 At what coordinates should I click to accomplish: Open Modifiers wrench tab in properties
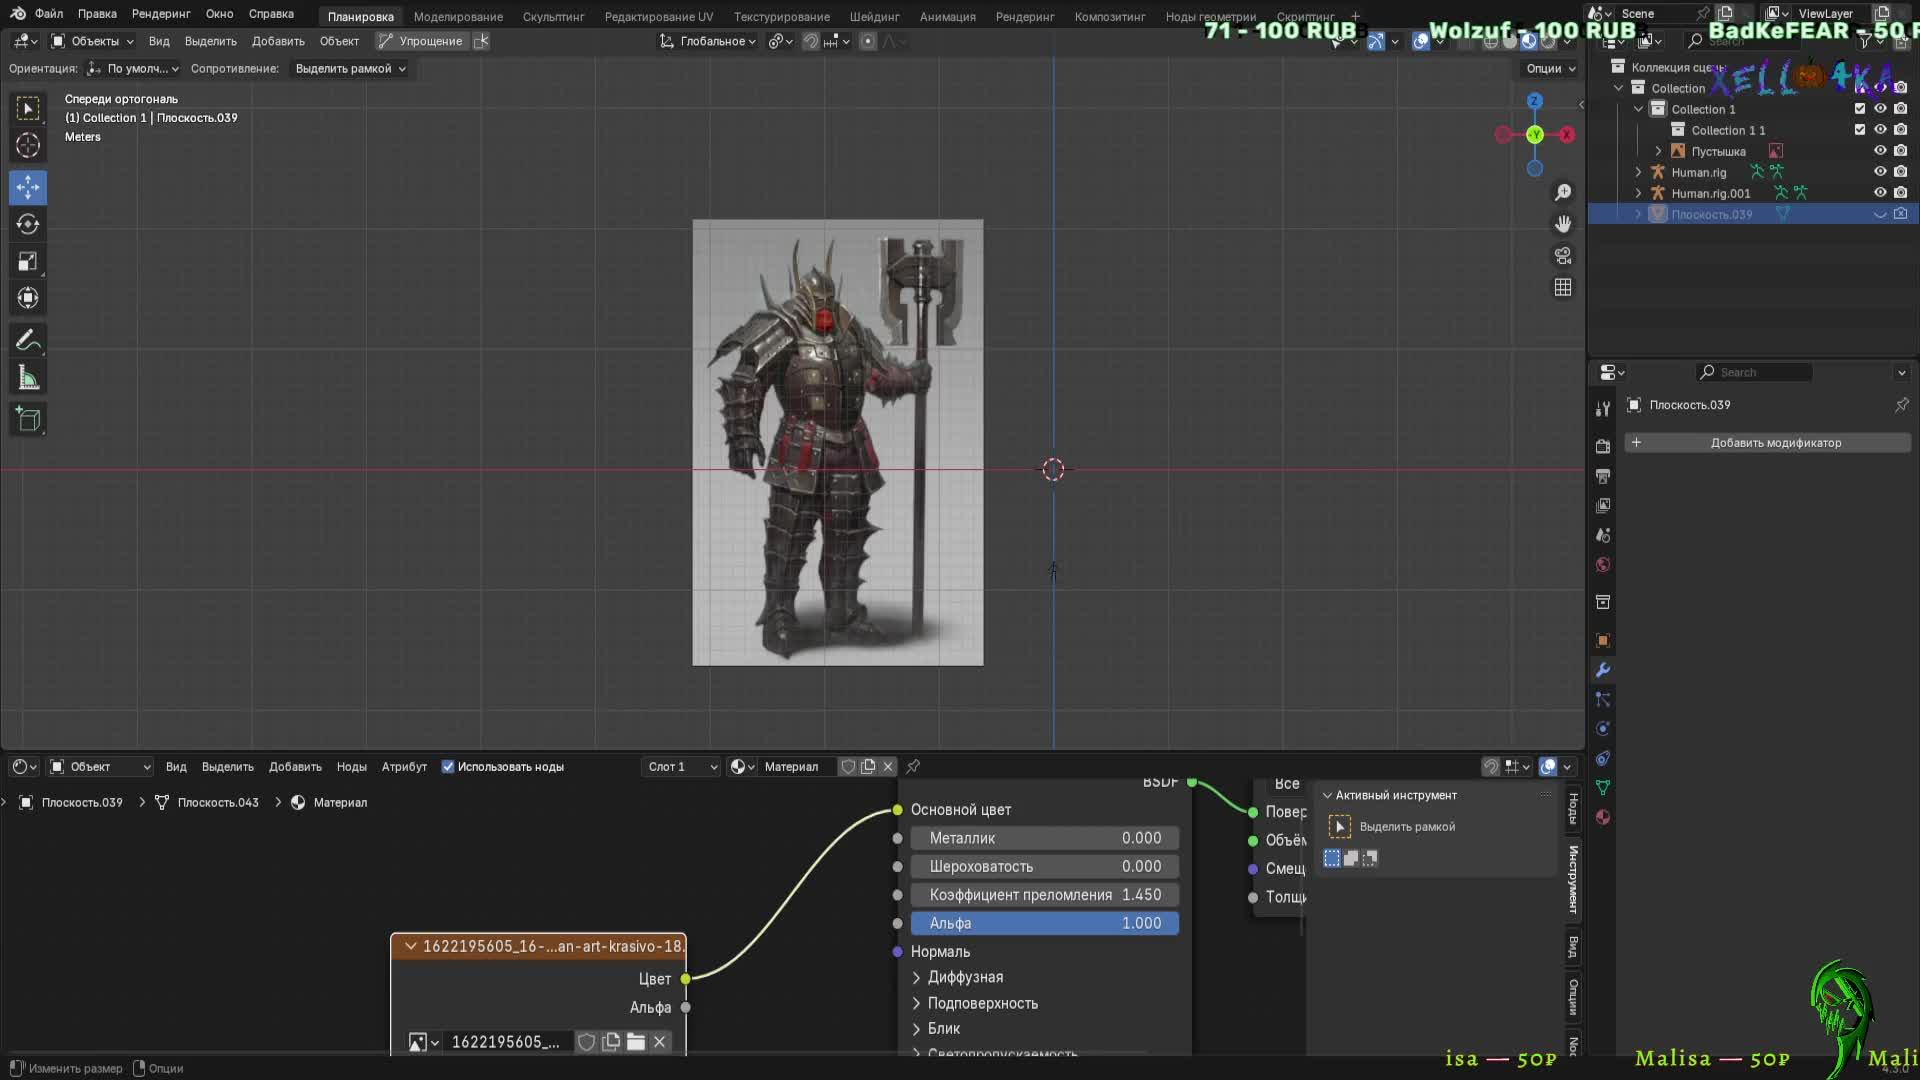(1603, 670)
